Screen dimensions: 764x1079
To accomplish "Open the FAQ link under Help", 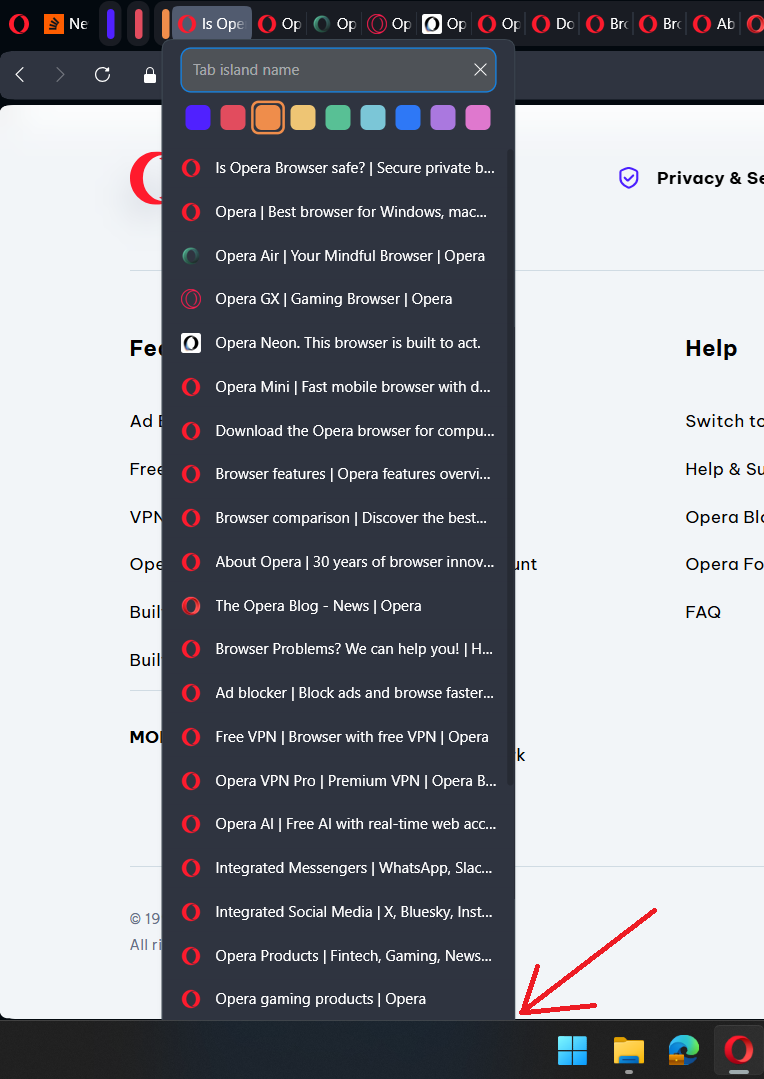I will coord(703,612).
